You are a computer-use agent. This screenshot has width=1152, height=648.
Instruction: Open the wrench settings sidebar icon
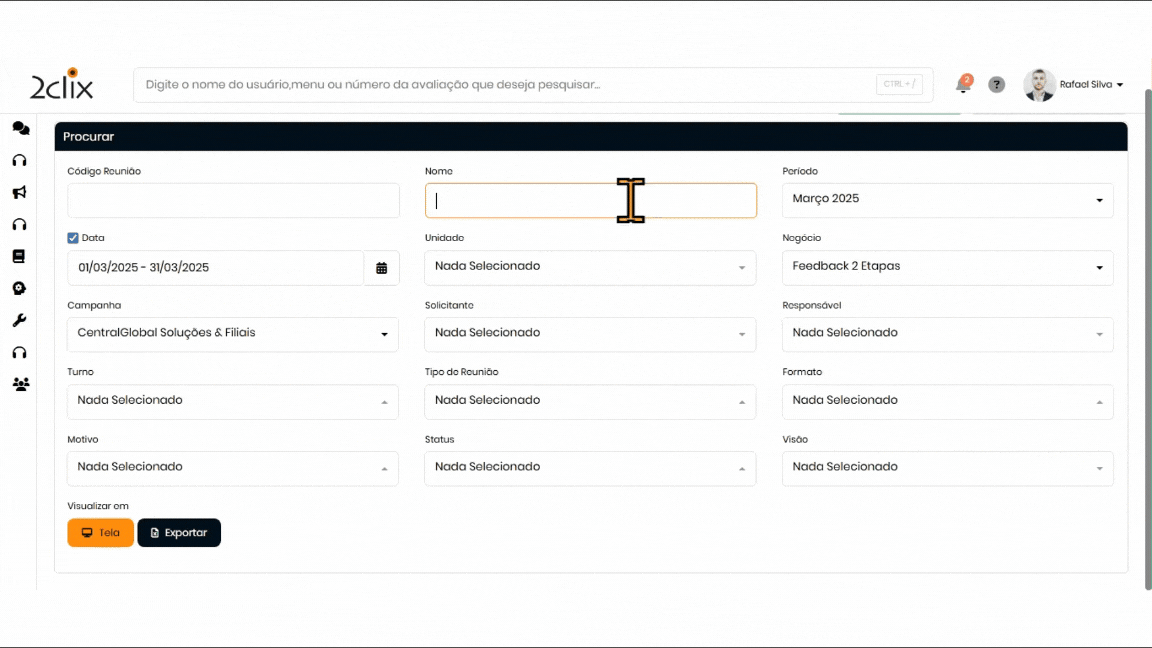[19, 320]
